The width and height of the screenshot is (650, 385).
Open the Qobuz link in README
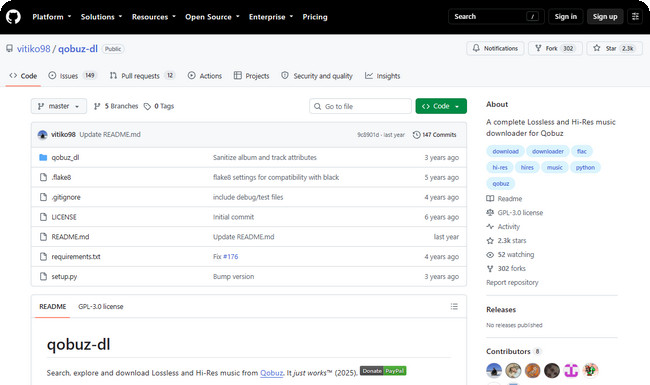(x=272, y=373)
